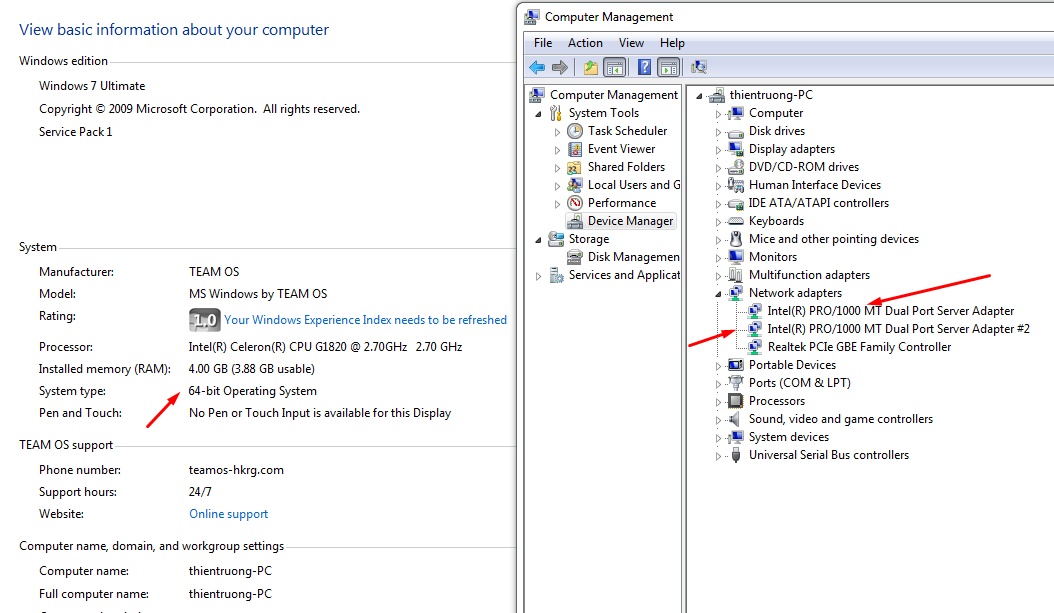The image size is (1054, 613).
Task: Click the Event Viewer icon
Action: [575, 149]
